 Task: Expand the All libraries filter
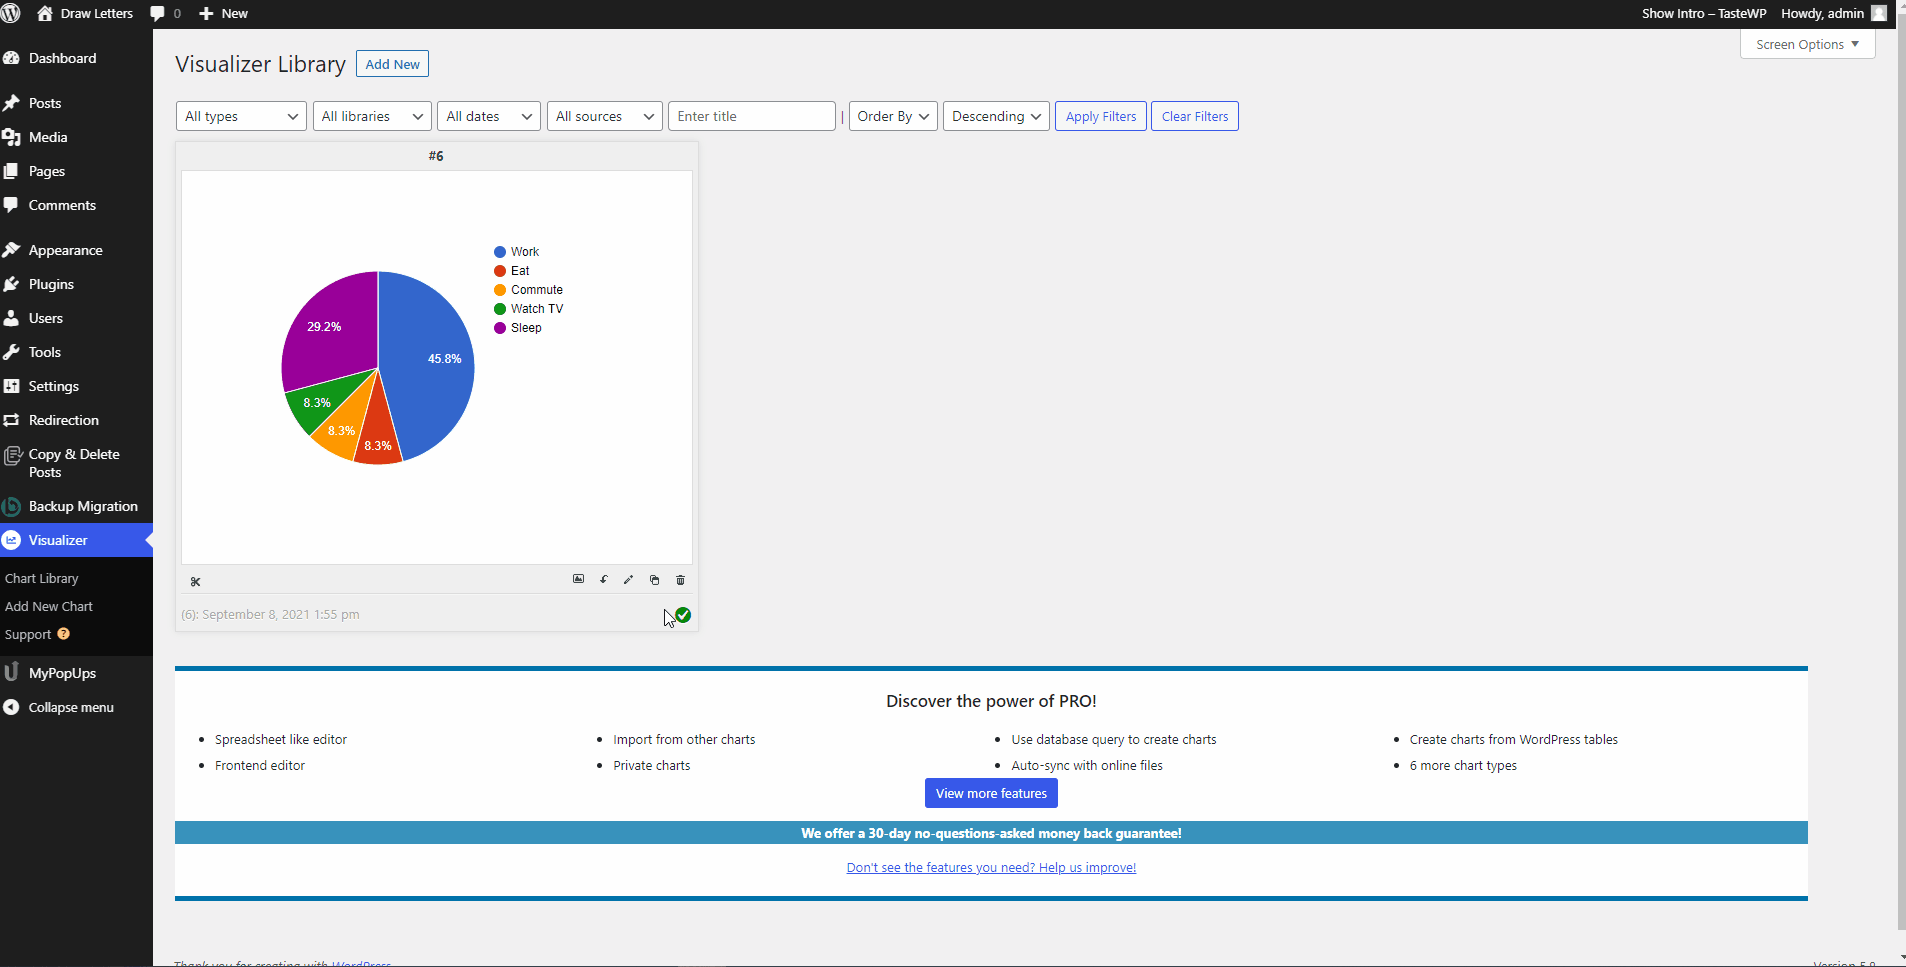coord(372,116)
